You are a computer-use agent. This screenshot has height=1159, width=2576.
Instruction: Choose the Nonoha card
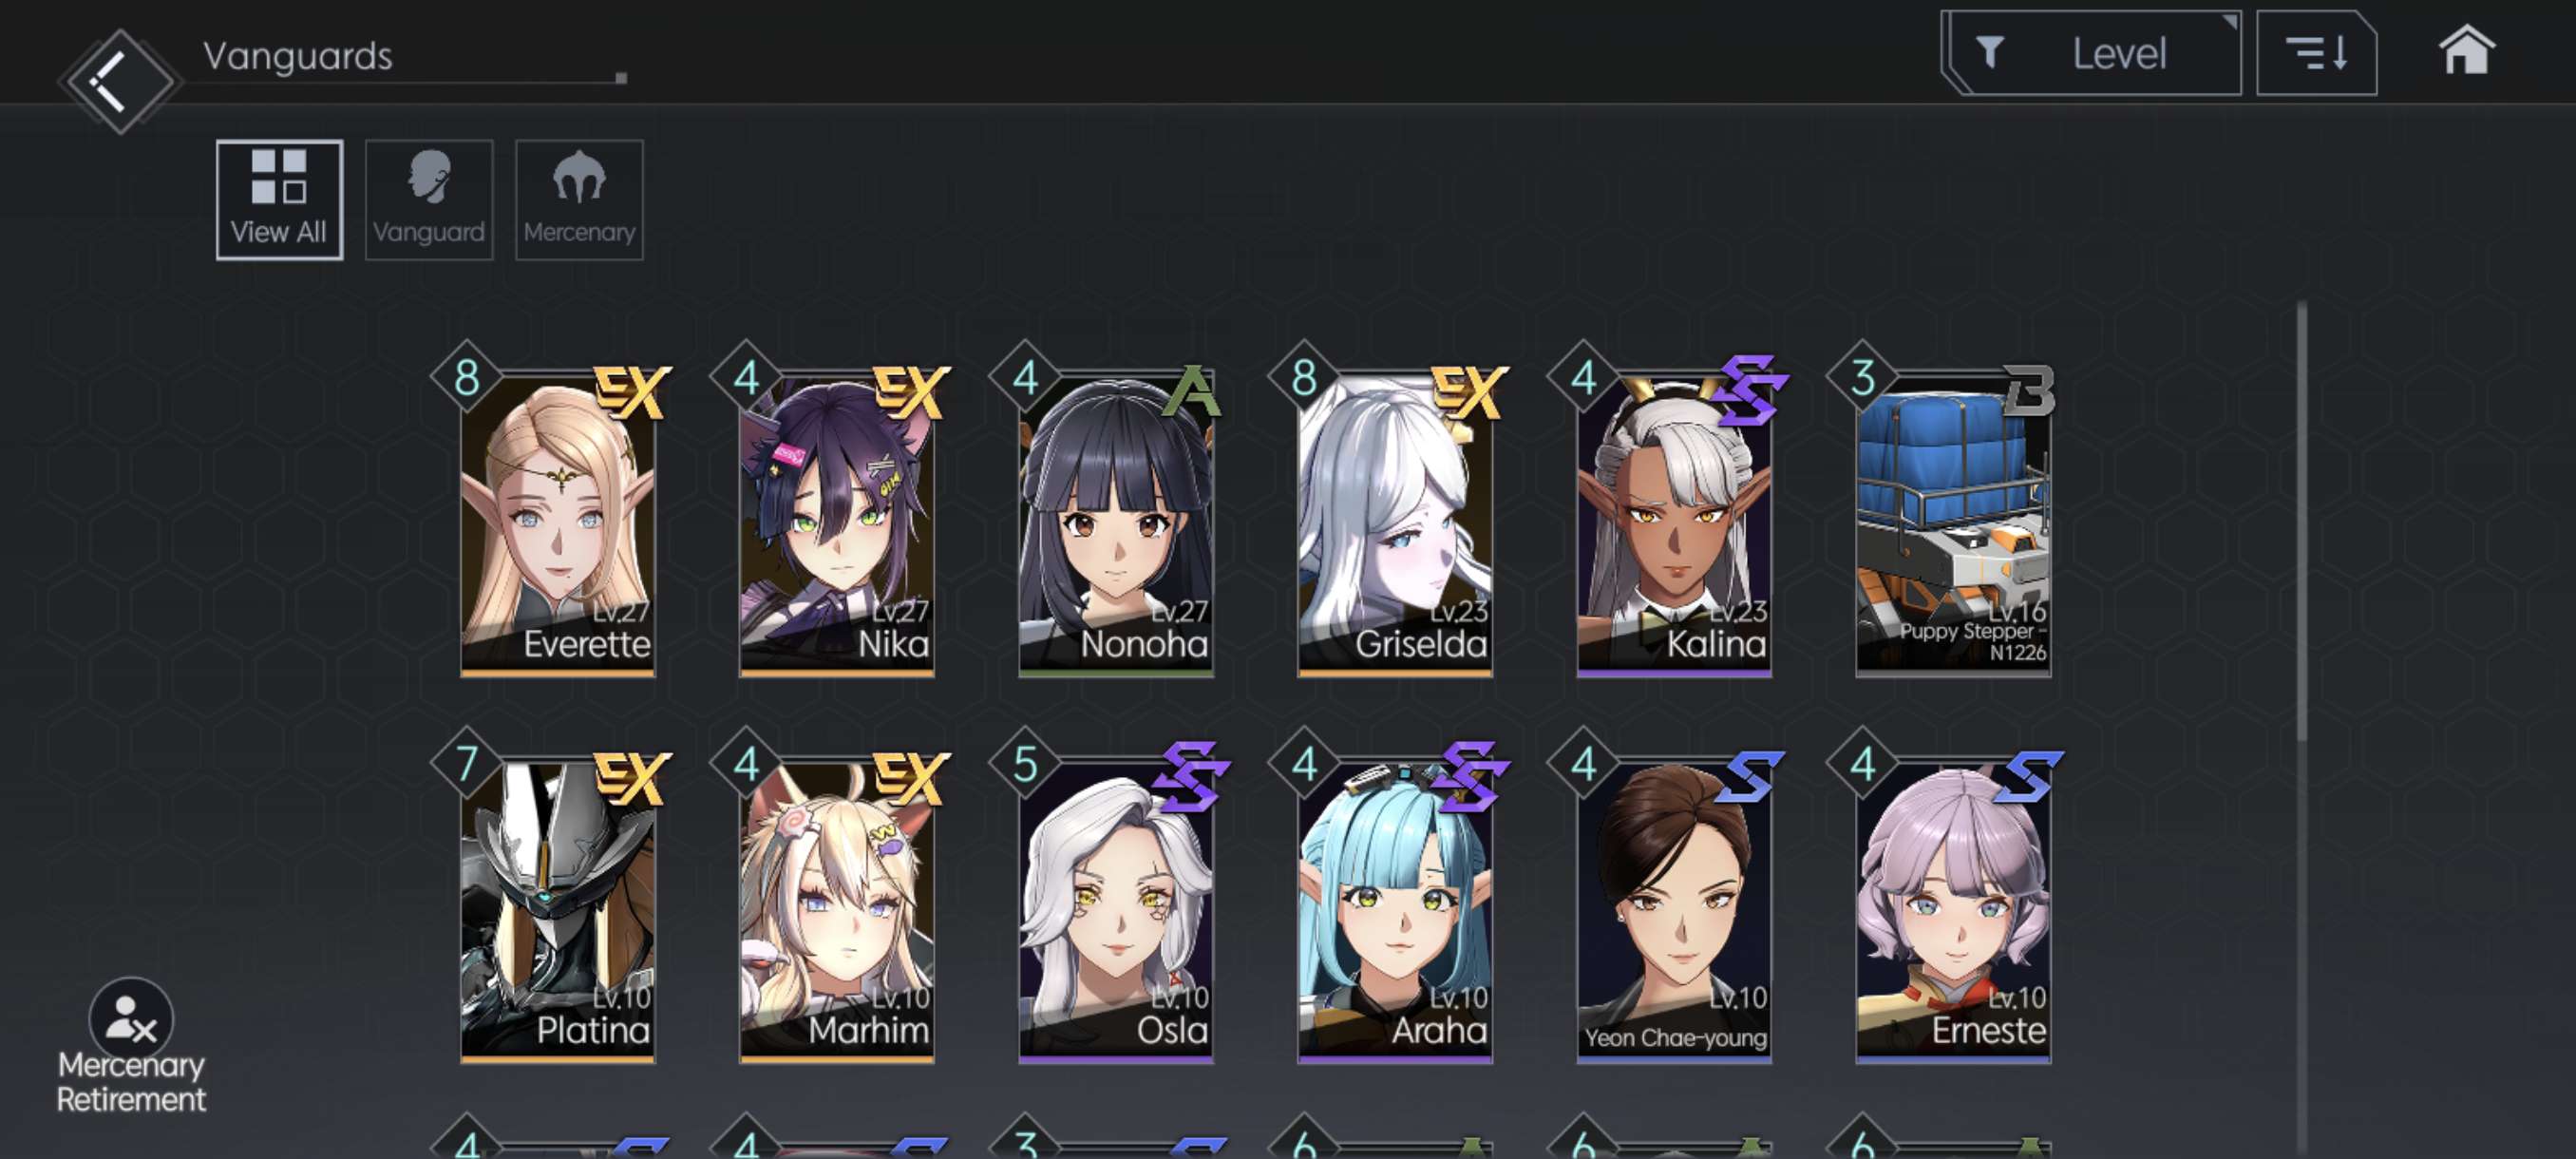point(1115,522)
